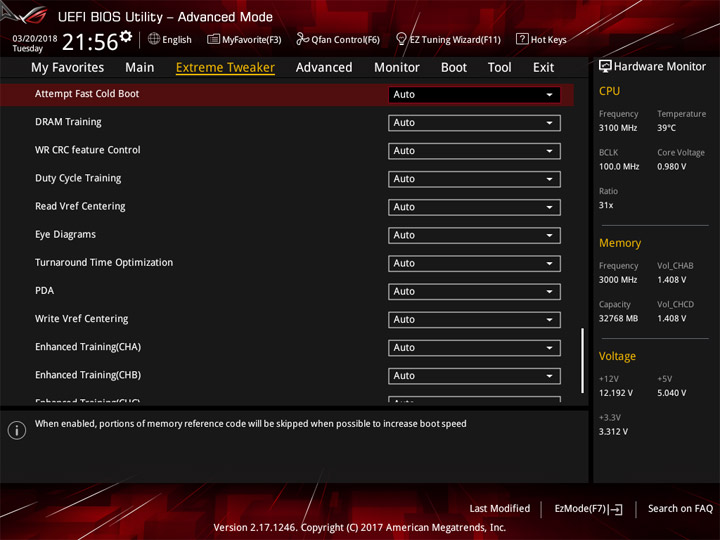Click the EZ Tuning Wizard lightbulb icon
Screen dimensions: 720x540
(x=401, y=39)
